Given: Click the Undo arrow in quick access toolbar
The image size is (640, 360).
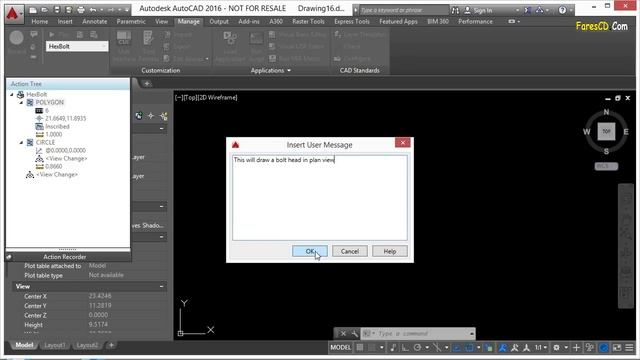Looking at the screenshot, I should click(93, 10).
